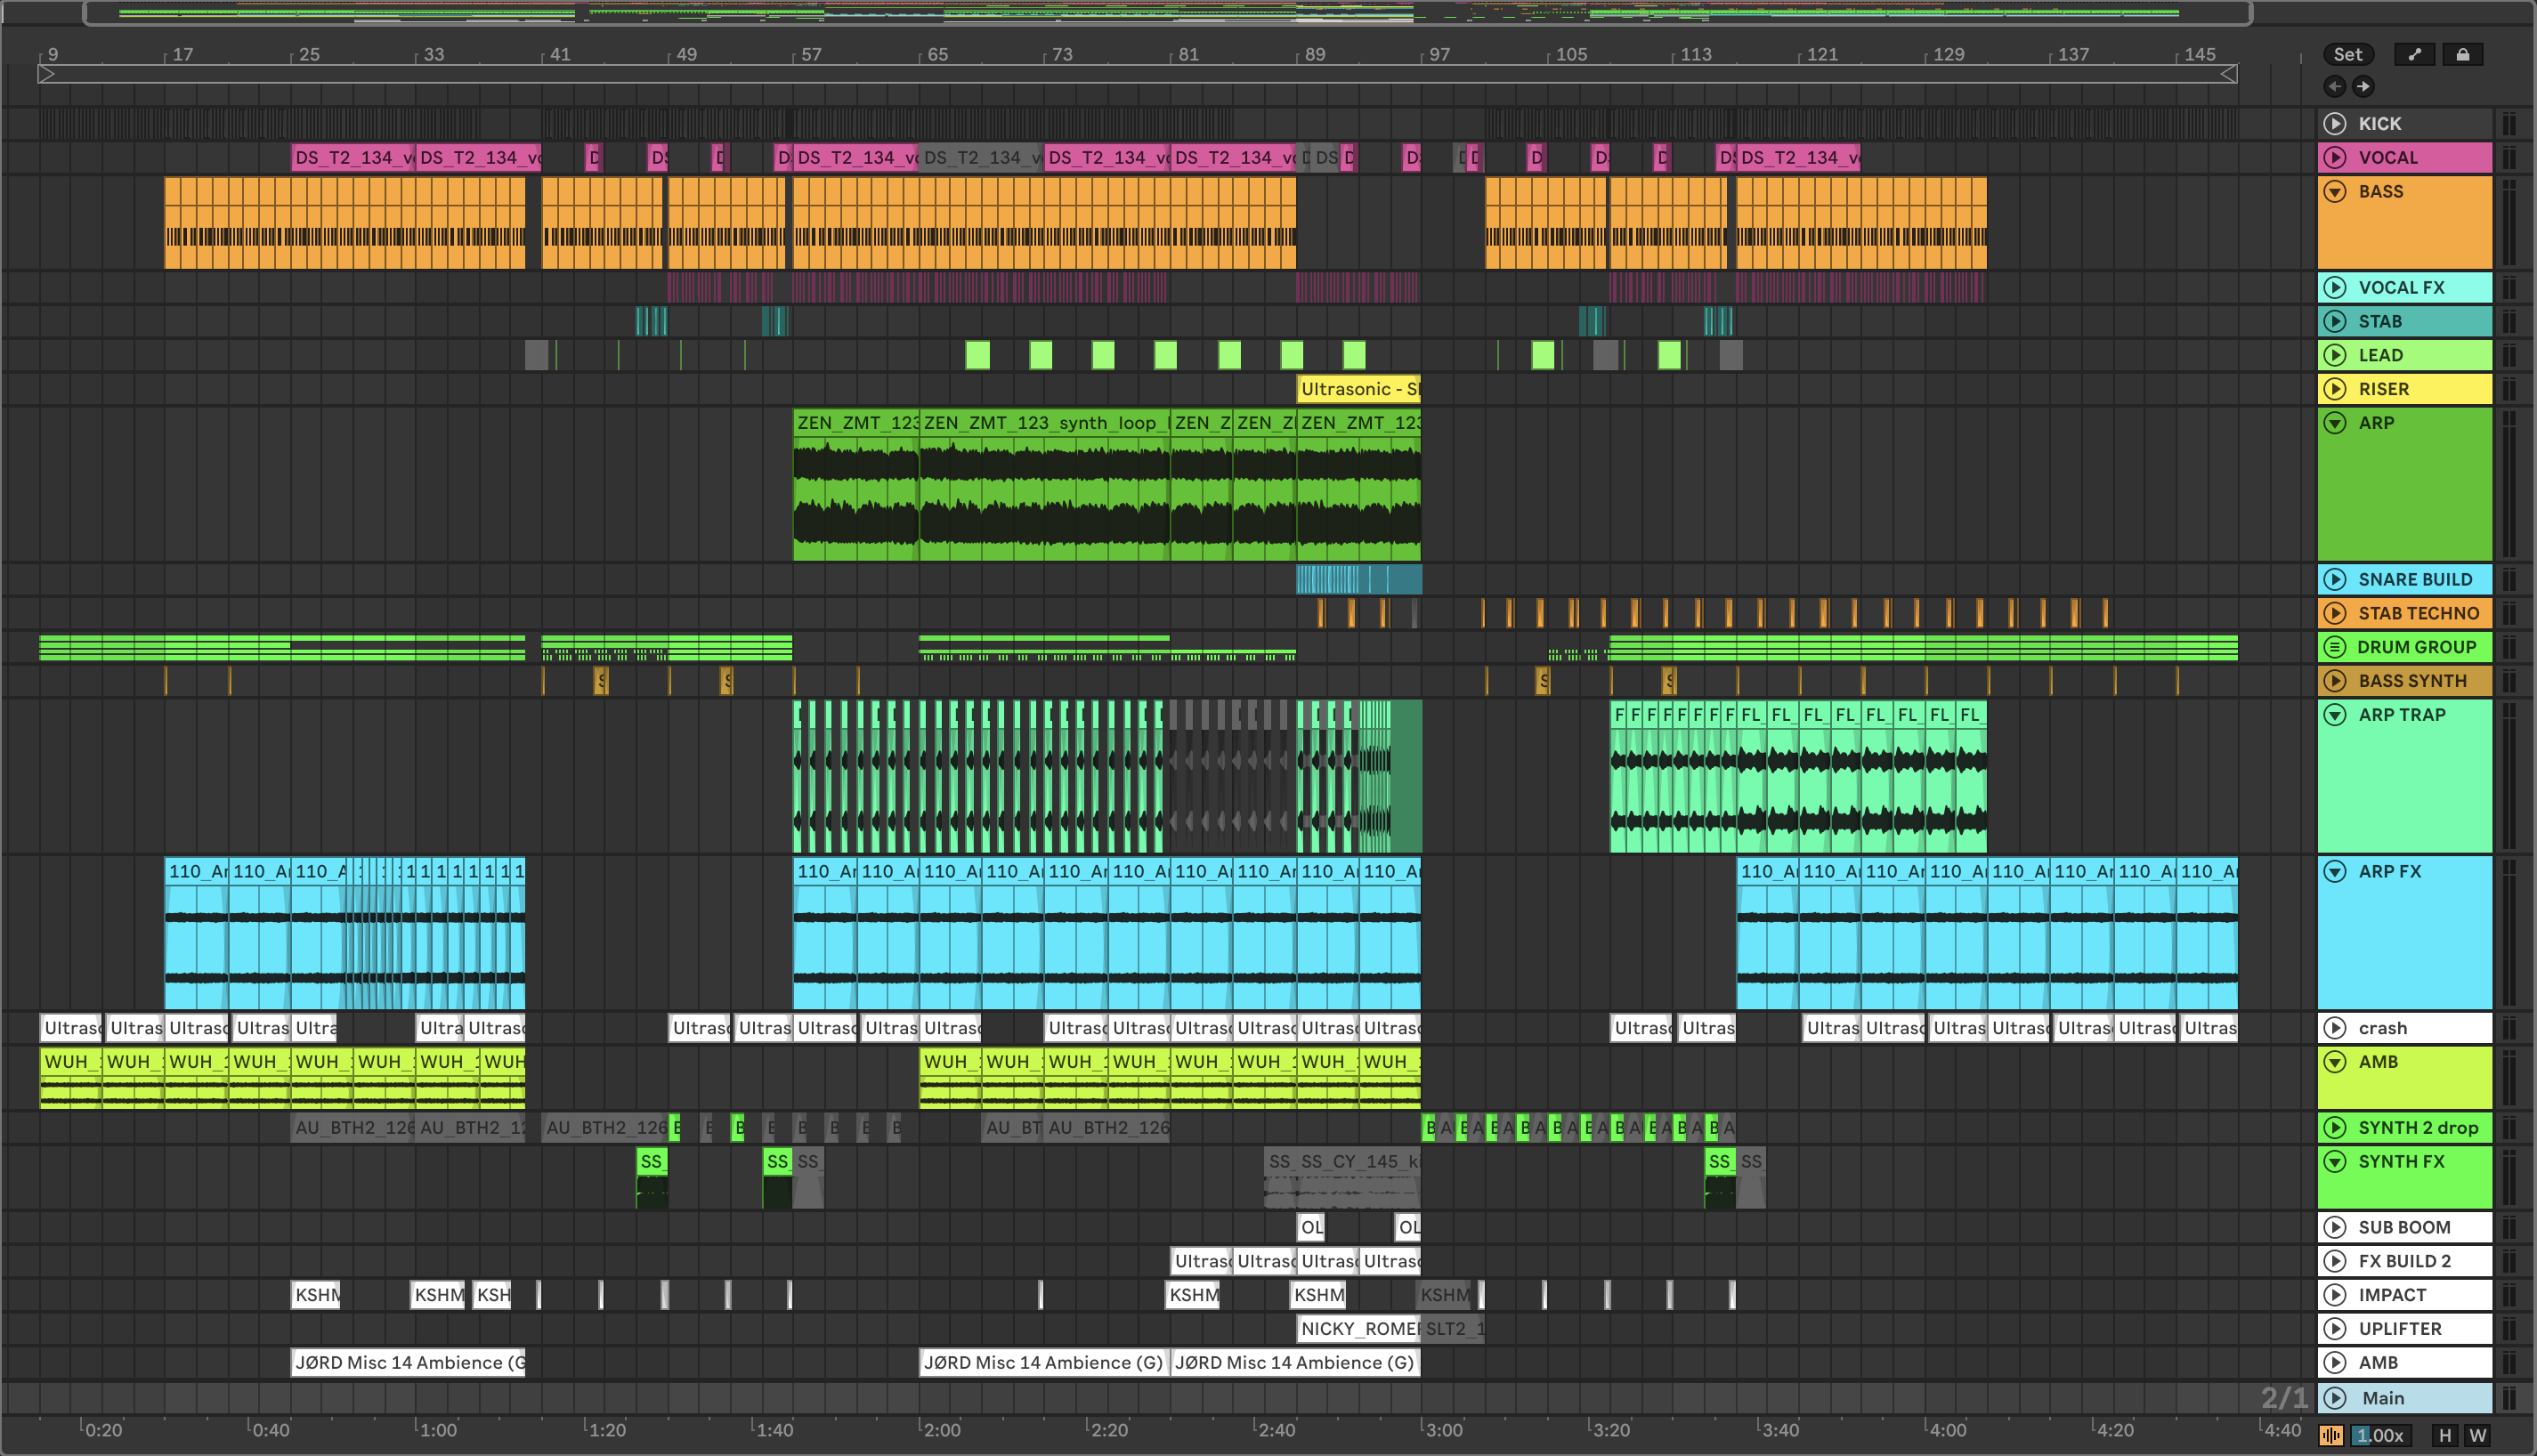This screenshot has width=2537, height=1456.
Task: Click the BASS track level meter
Action: (x=2508, y=222)
